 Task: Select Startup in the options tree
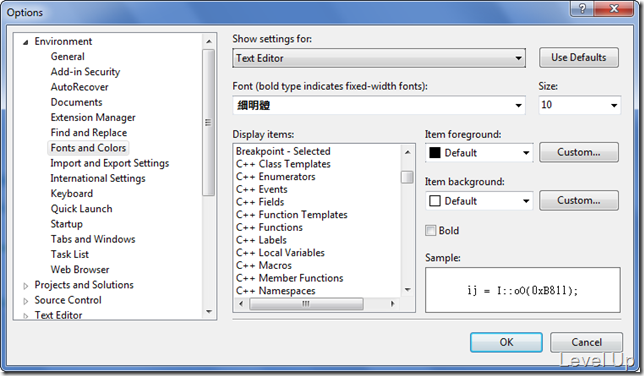pyautogui.click(x=67, y=224)
